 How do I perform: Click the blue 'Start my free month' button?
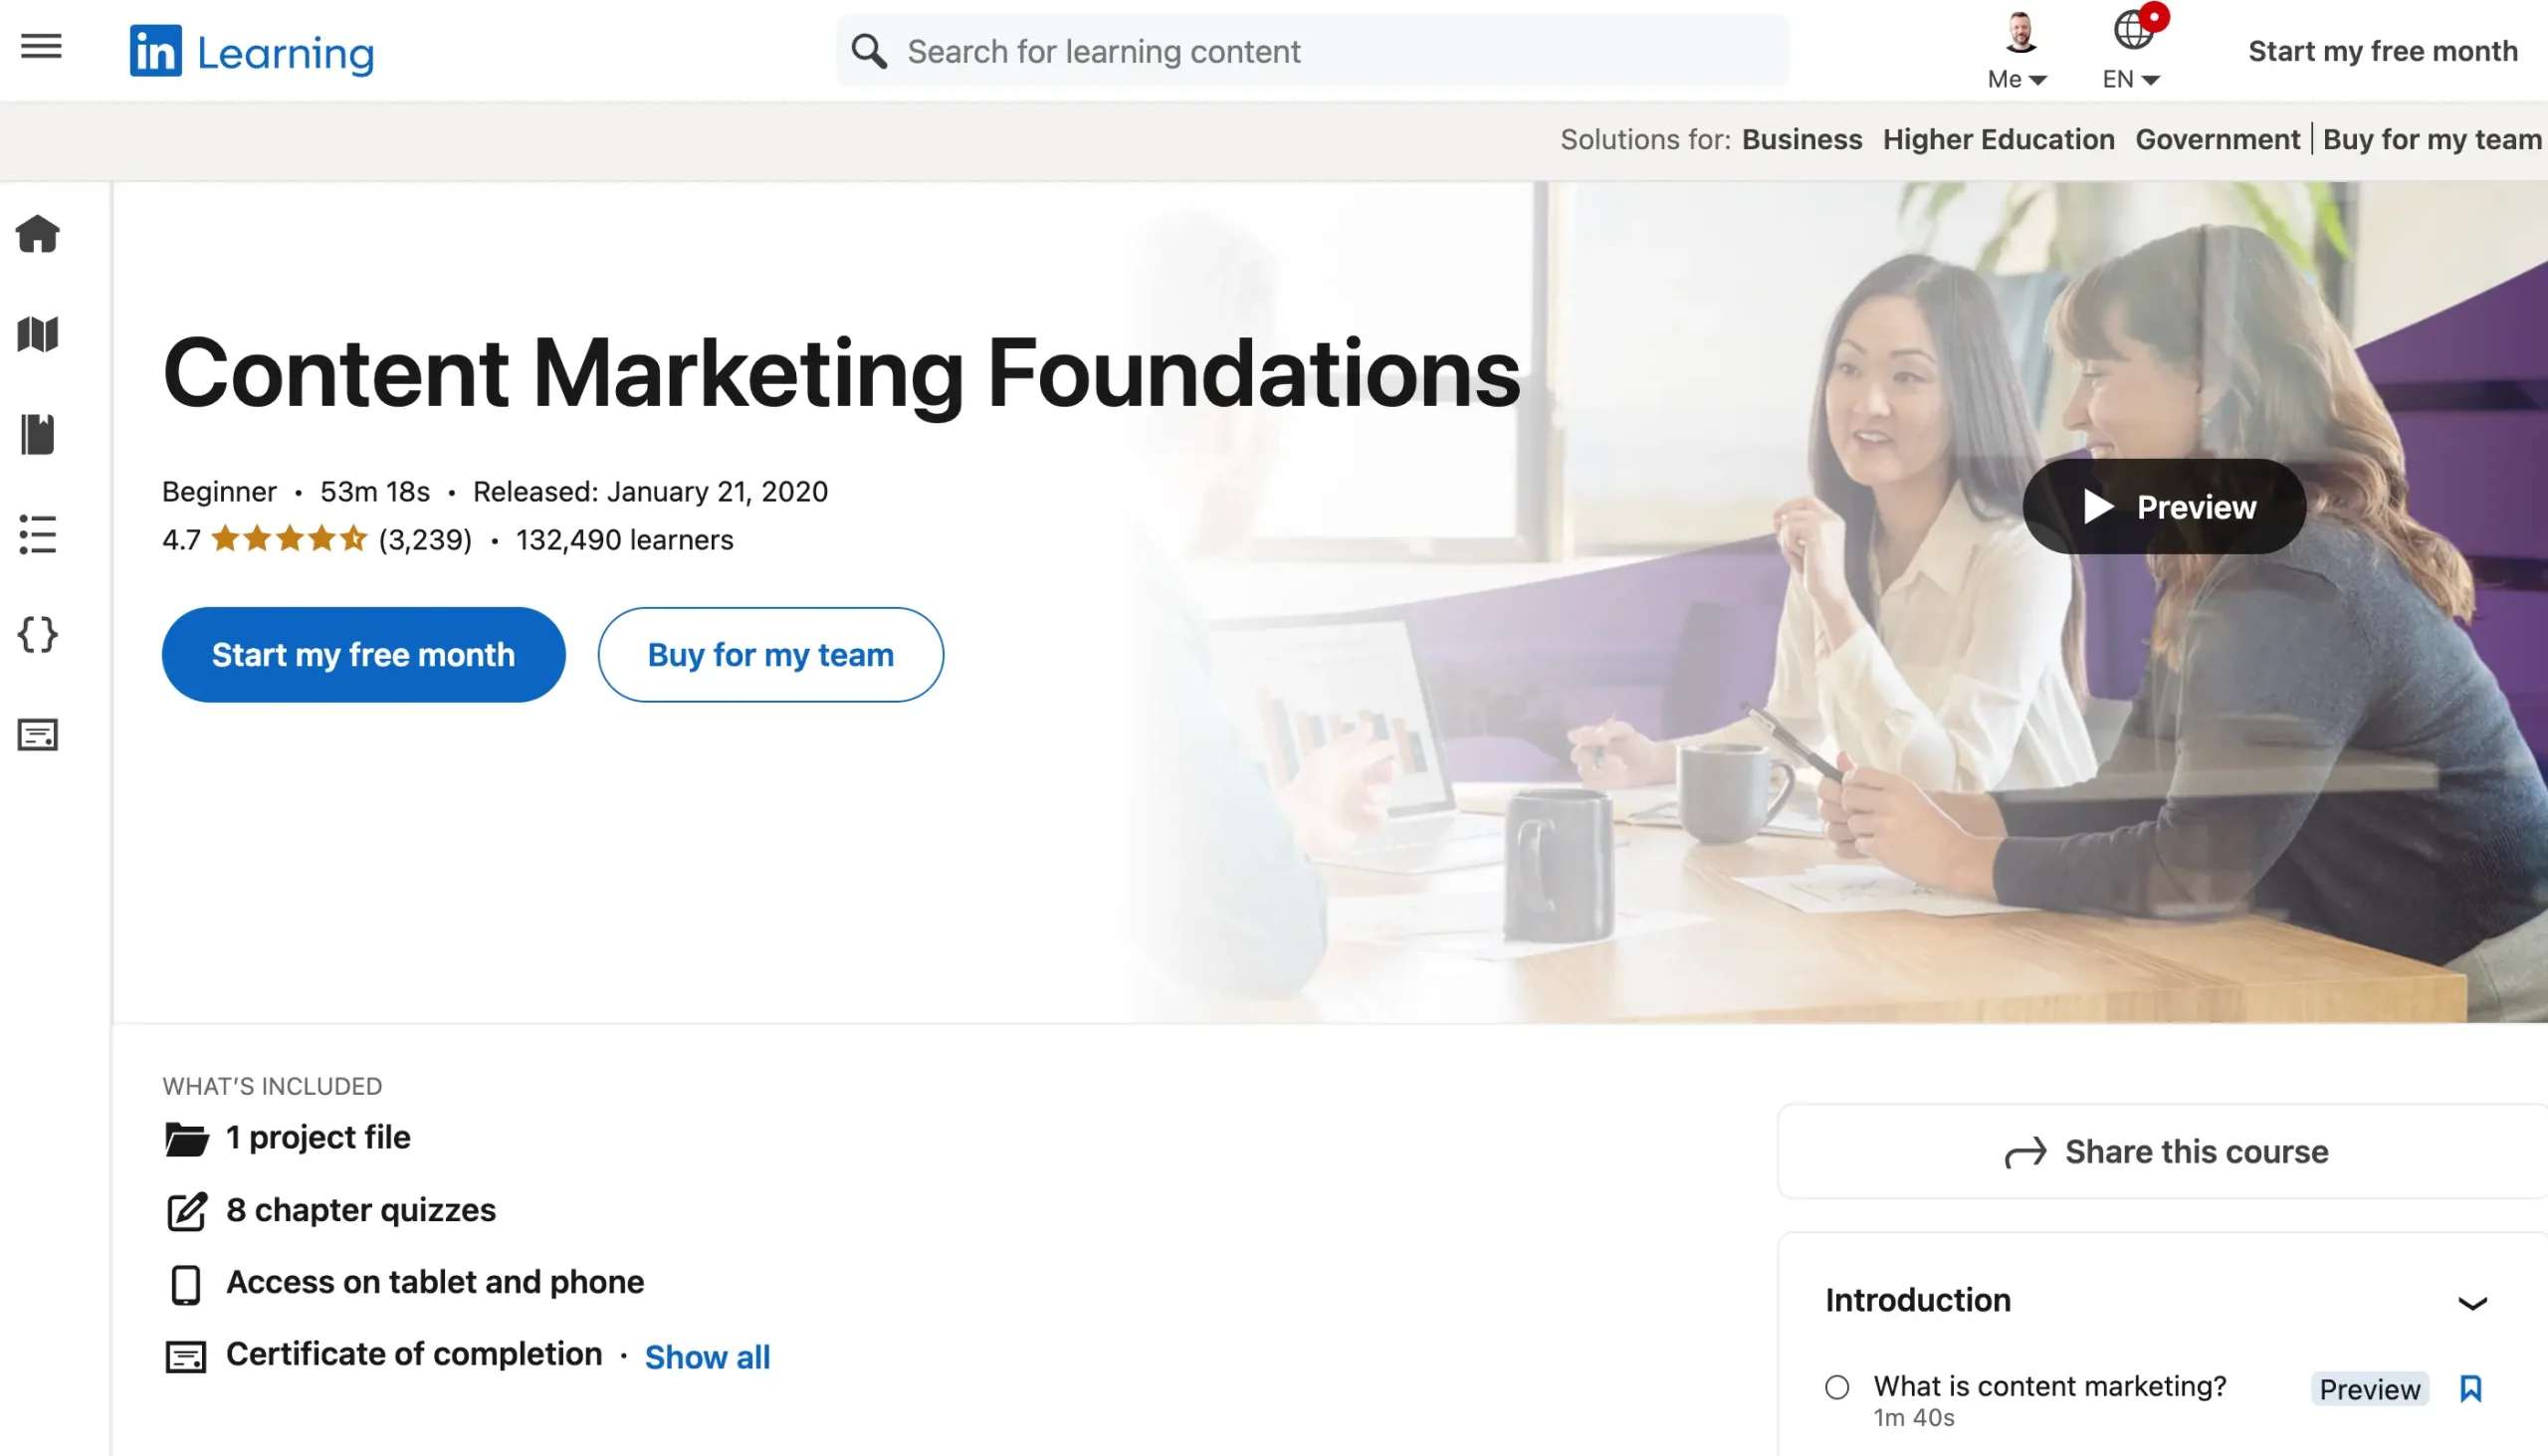[363, 655]
